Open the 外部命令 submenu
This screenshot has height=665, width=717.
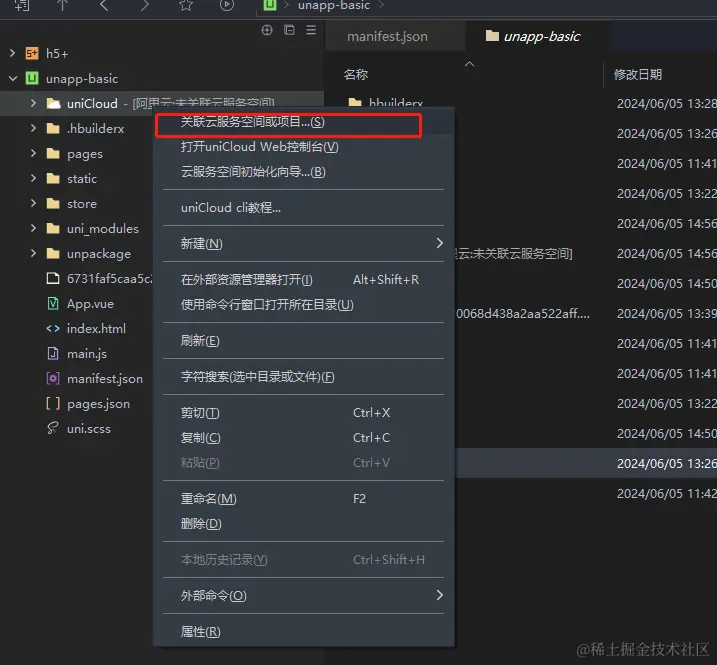[304, 595]
